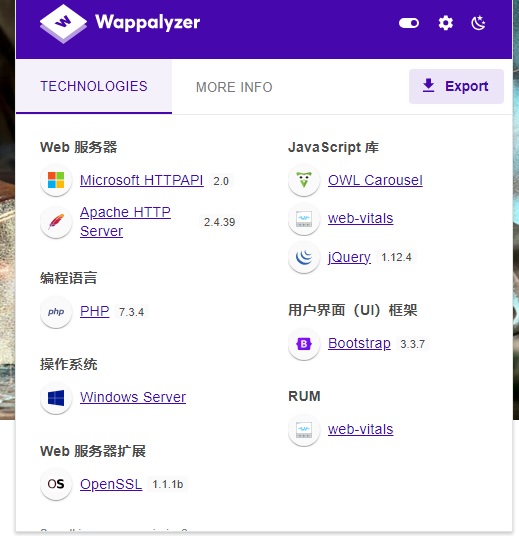Open the OpenSSL link
The width and height of the screenshot is (519, 536).
[111, 484]
